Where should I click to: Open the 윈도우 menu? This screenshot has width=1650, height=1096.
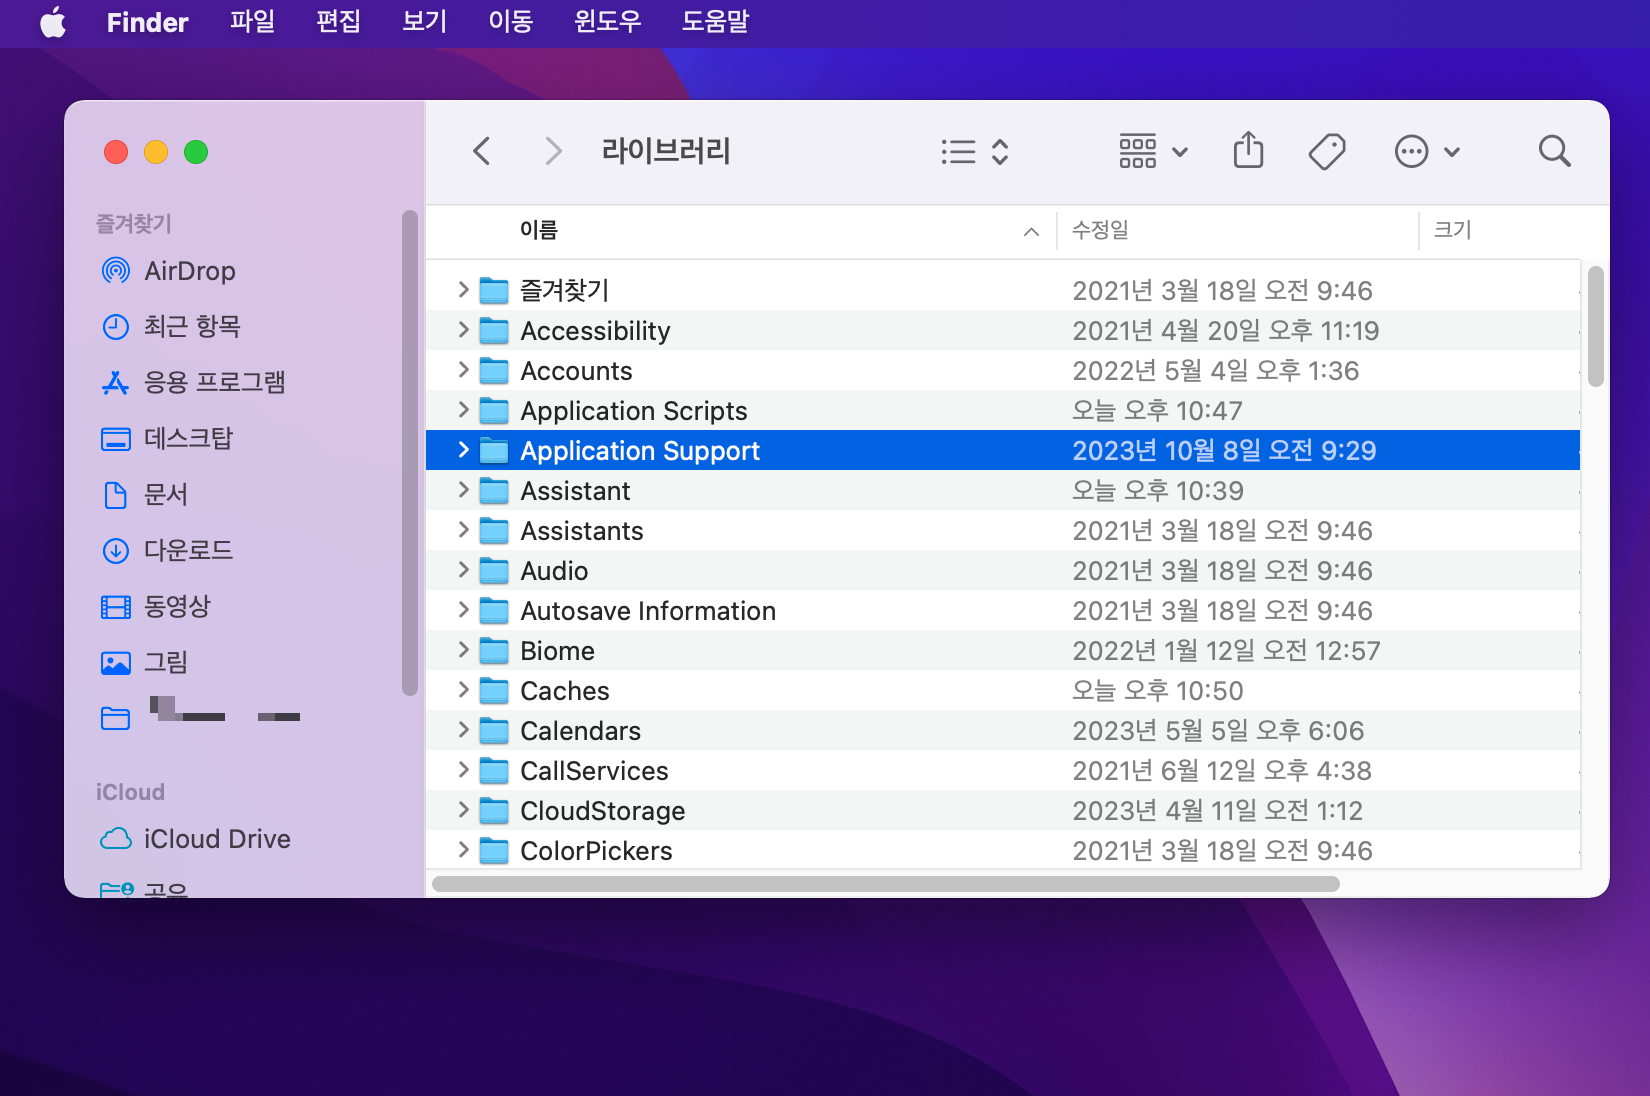(607, 22)
